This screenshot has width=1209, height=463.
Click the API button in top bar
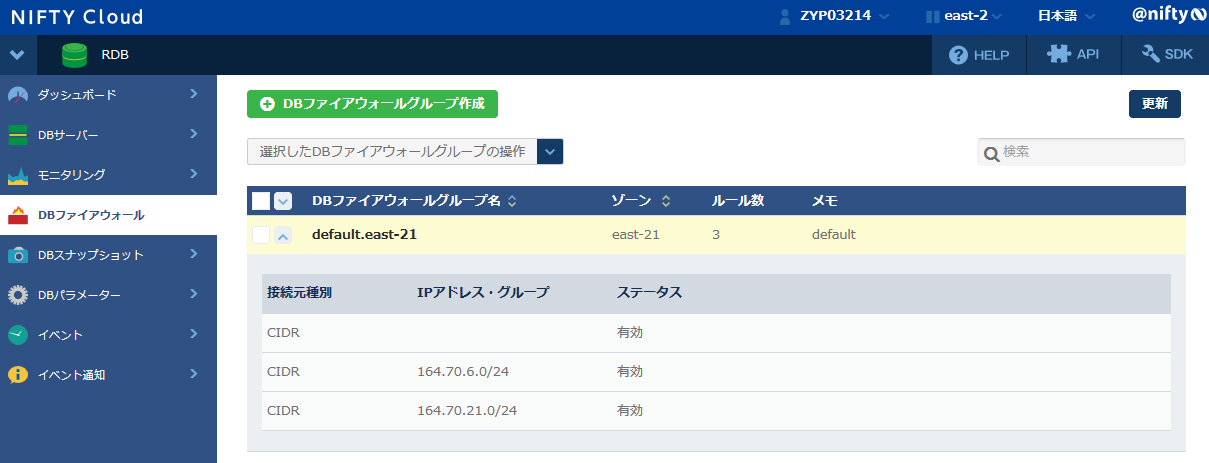pyautogui.click(x=1074, y=55)
